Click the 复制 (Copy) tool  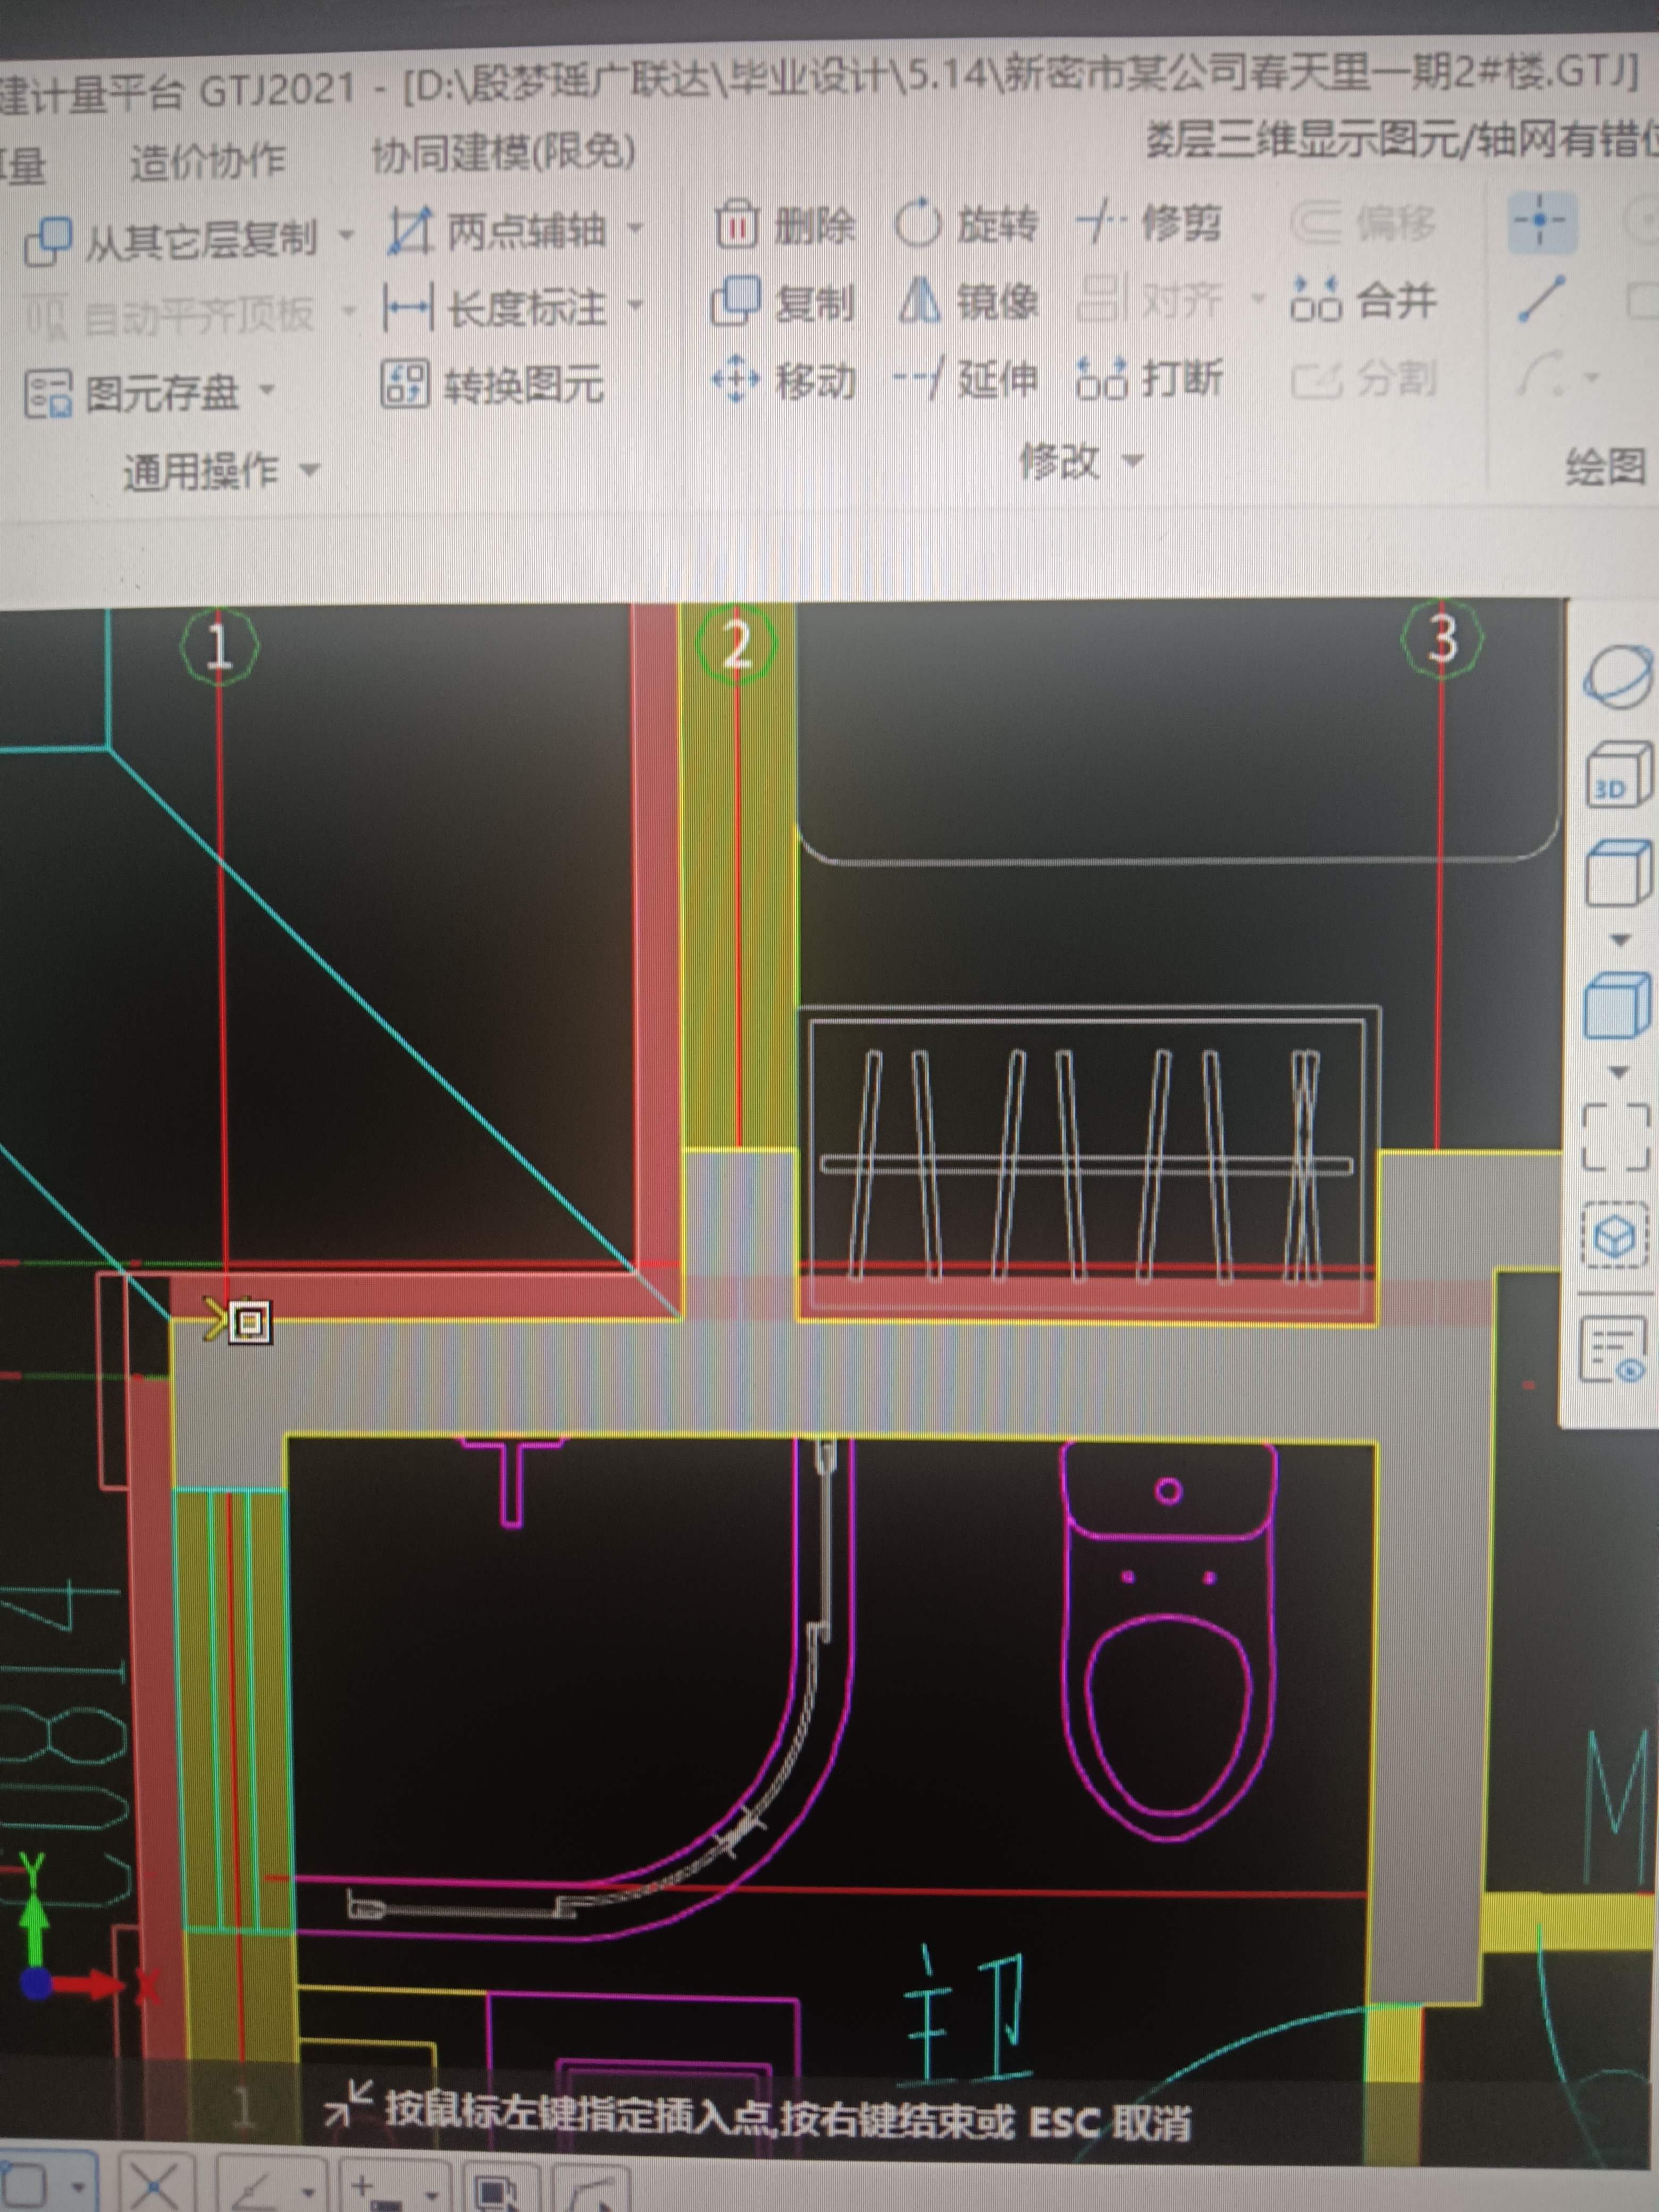point(783,302)
